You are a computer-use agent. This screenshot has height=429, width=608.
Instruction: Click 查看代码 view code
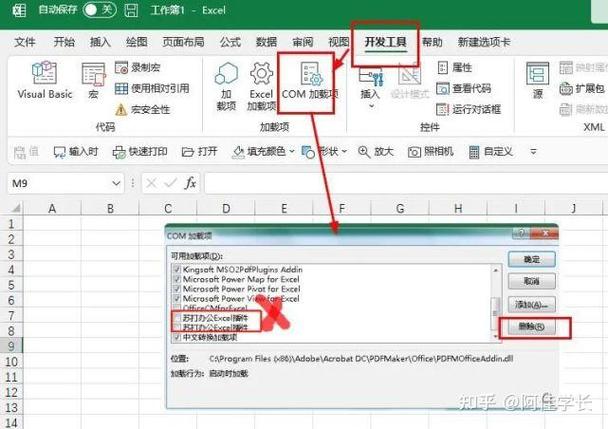[x=464, y=88]
